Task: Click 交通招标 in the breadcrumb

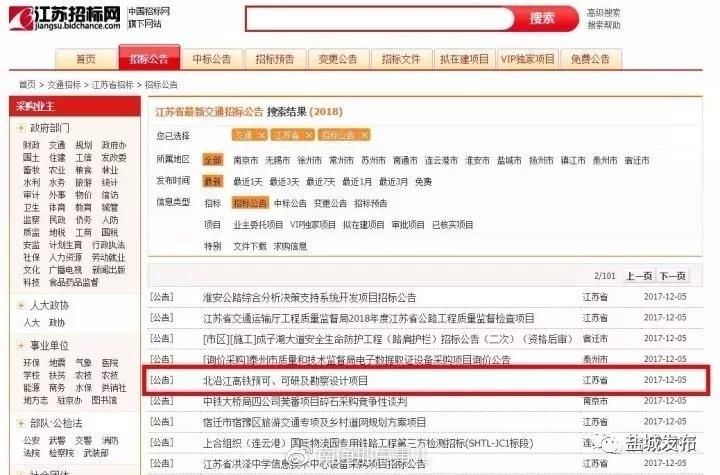Action: (x=64, y=85)
